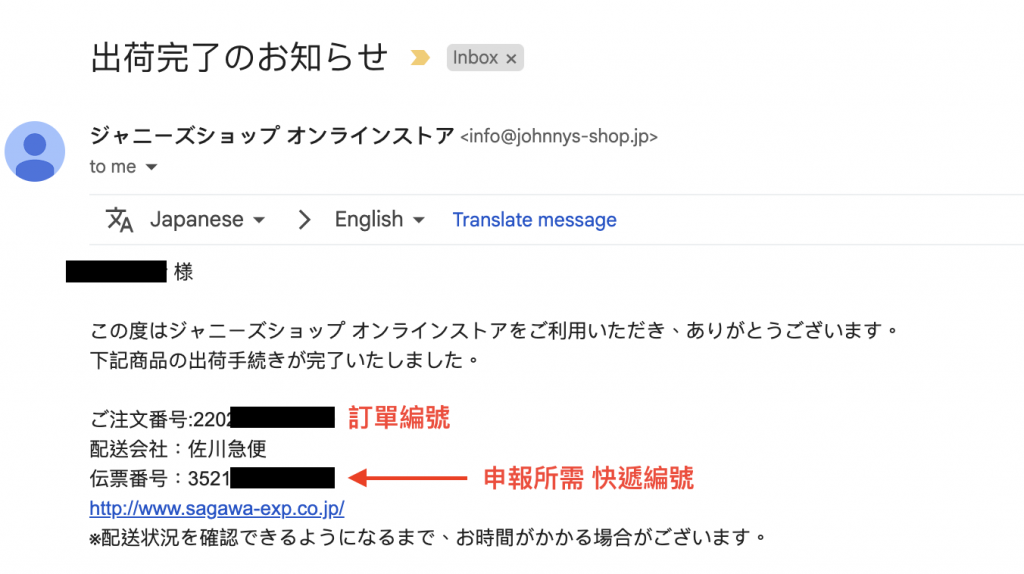Expand recipient details arrow next to "to me"

[x=152, y=167]
